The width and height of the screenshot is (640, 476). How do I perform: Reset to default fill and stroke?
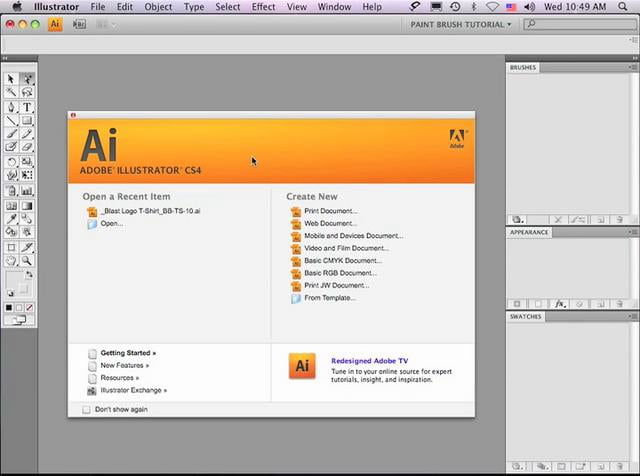(x=10, y=293)
